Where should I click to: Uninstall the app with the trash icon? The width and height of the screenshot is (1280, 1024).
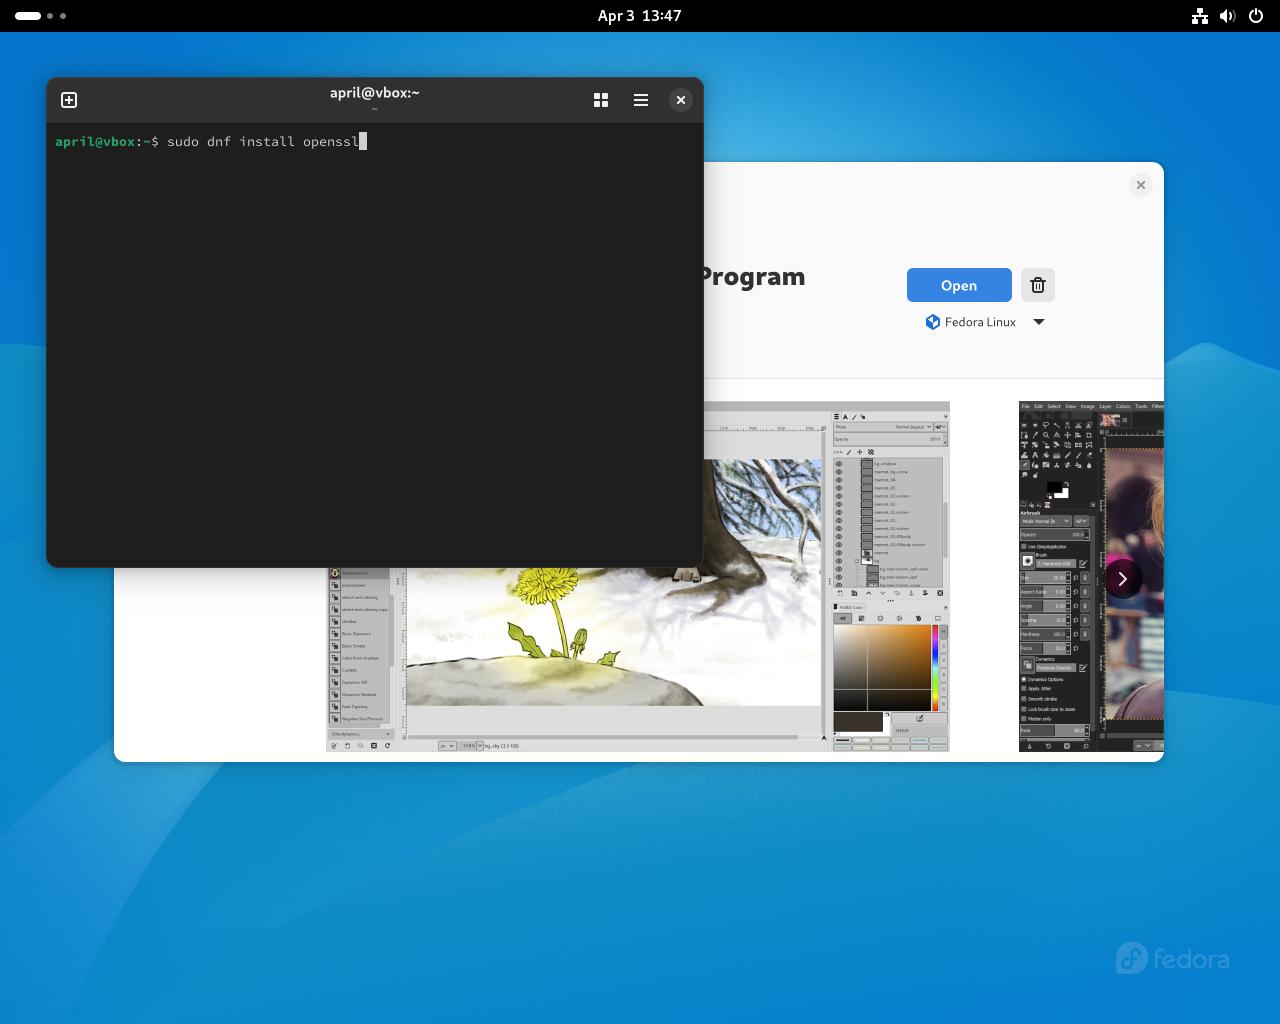1038,285
